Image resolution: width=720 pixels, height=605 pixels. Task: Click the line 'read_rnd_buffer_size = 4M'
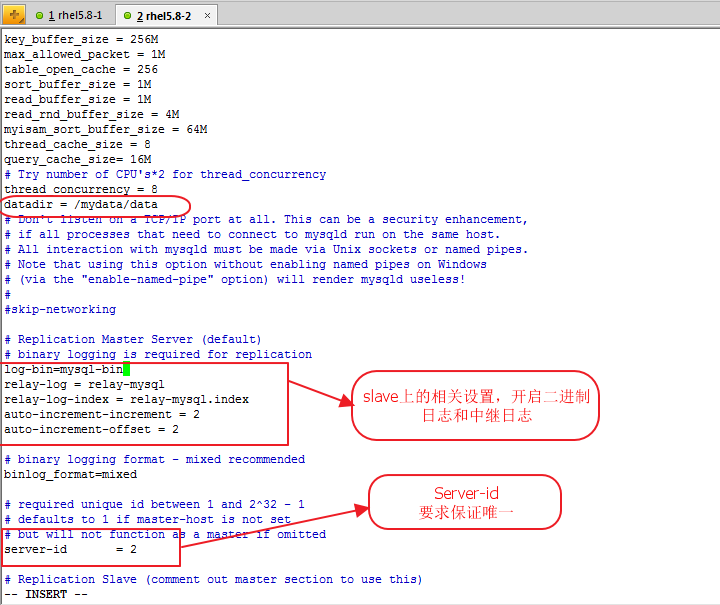click(x=92, y=115)
